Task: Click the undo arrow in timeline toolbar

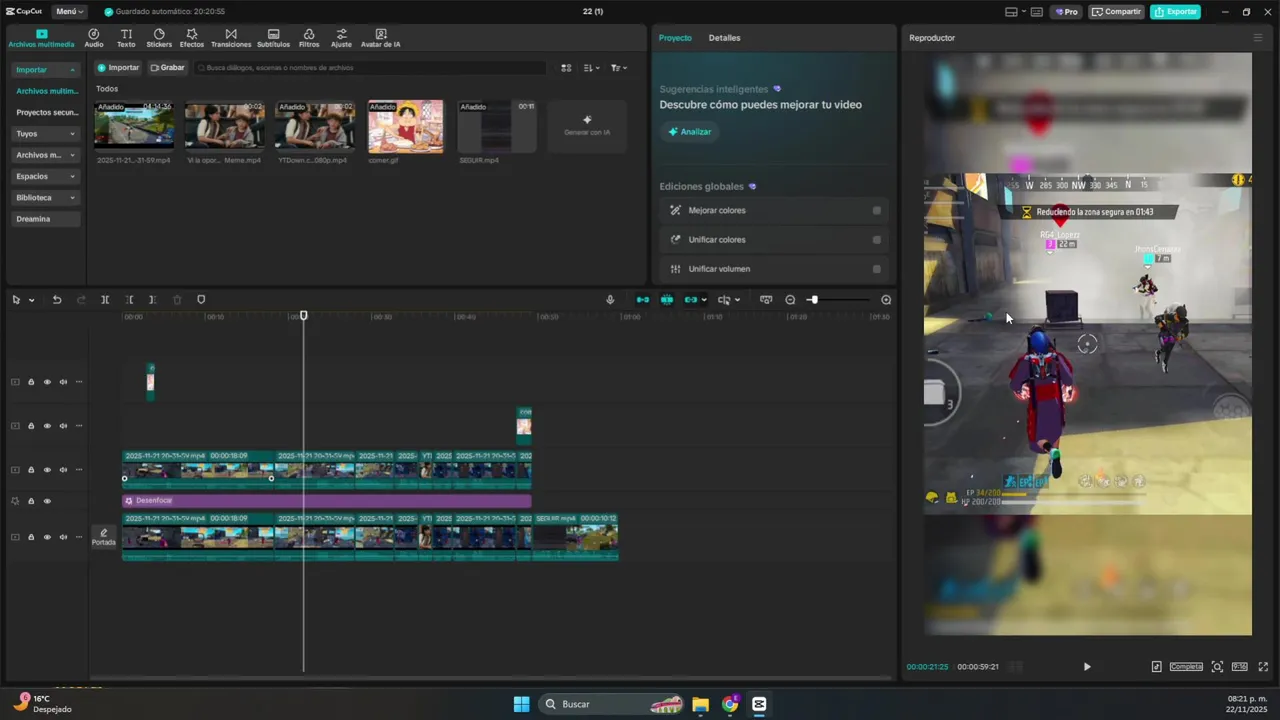Action: tap(57, 300)
